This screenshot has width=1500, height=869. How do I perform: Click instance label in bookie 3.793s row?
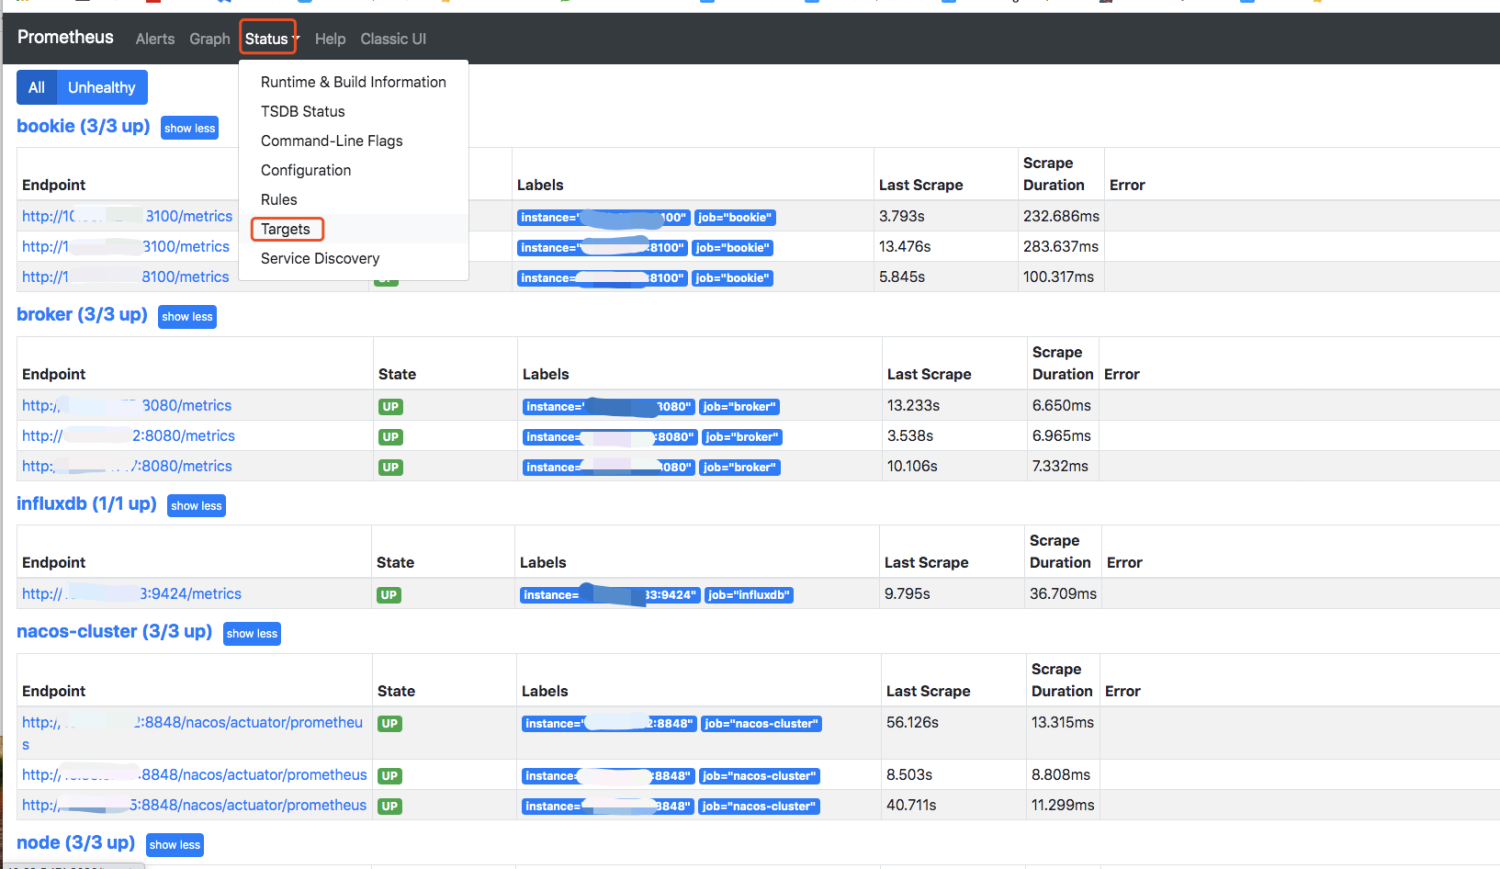click(603, 218)
